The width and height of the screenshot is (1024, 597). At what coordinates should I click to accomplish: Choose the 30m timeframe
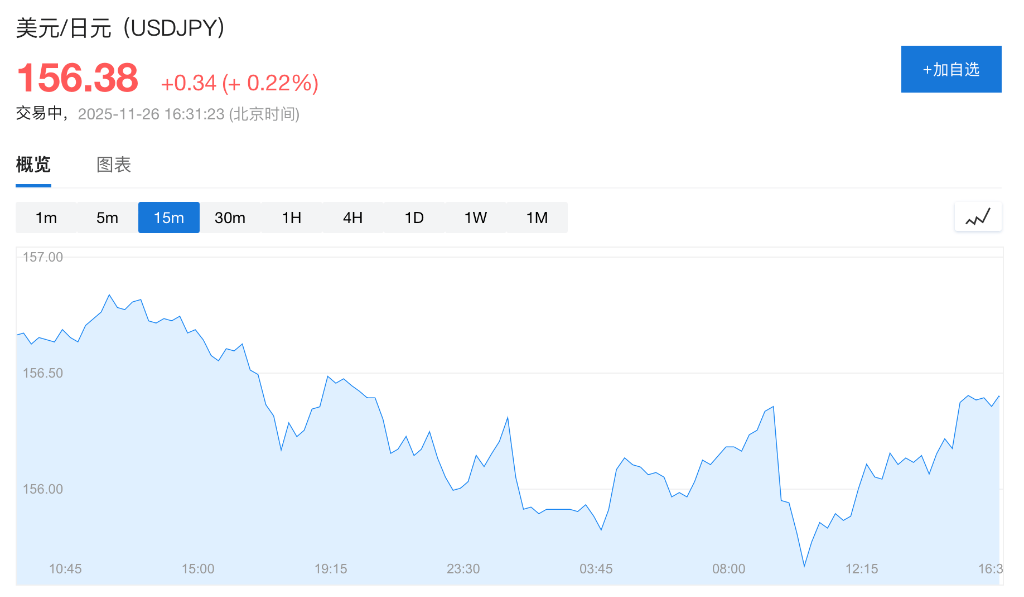pyautogui.click(x=230, y=217)
